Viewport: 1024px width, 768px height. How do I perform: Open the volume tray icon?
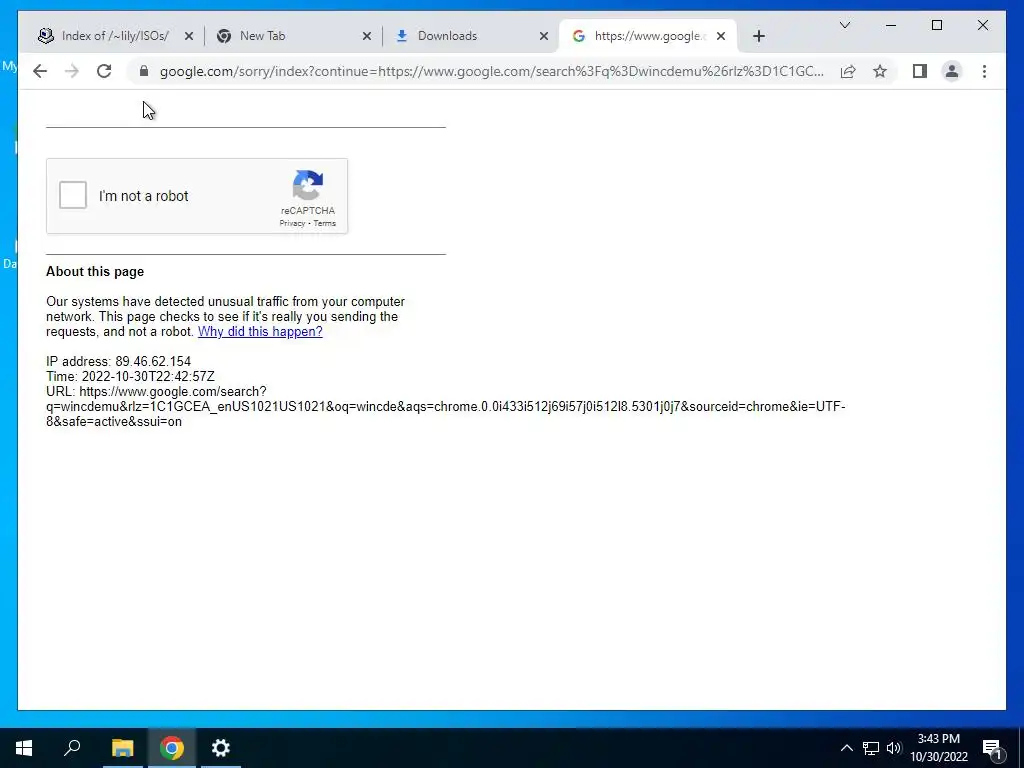point(894,748)
